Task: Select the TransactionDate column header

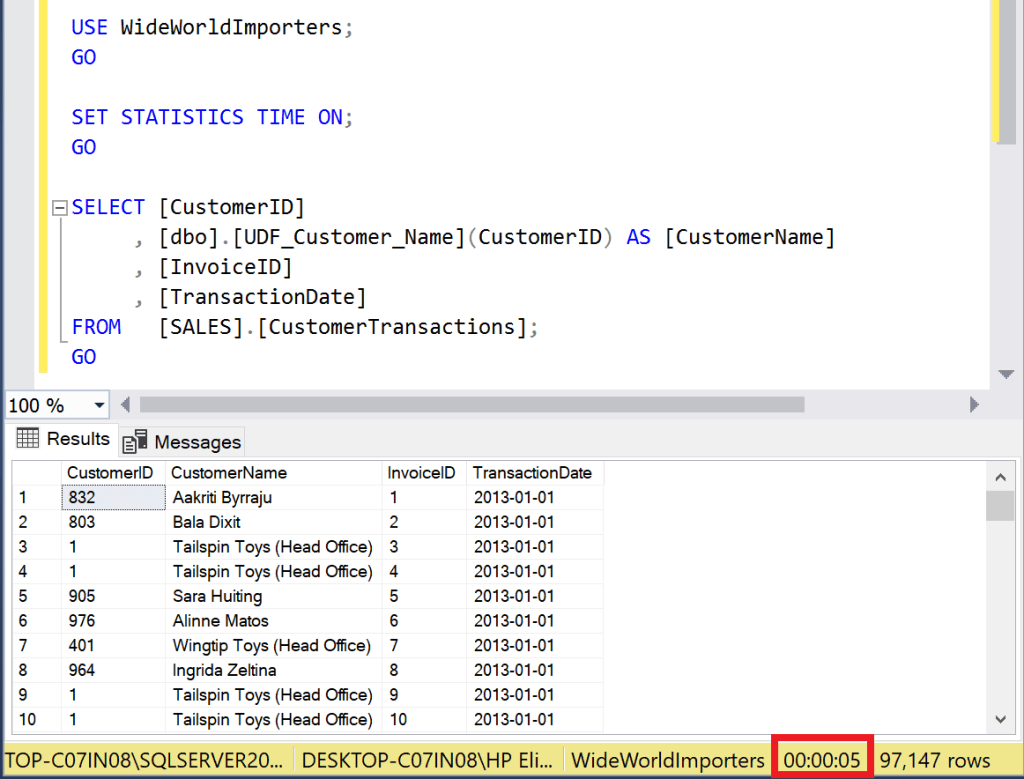Action: coord(532,473)
